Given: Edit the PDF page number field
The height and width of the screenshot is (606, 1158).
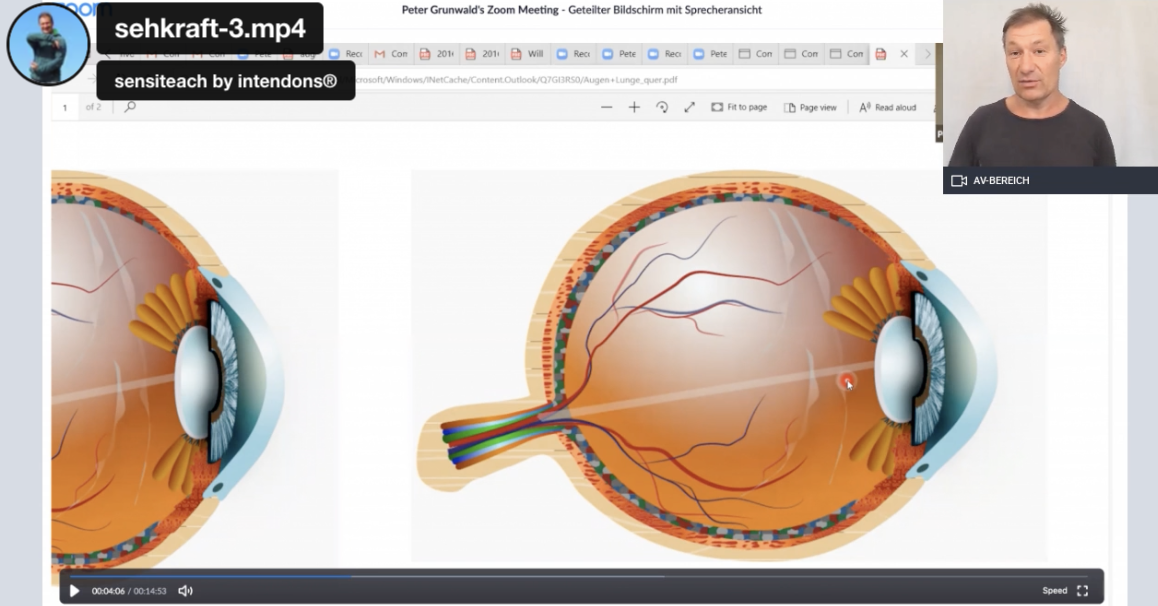Looking at the screenshot, I should click(65, 108).
